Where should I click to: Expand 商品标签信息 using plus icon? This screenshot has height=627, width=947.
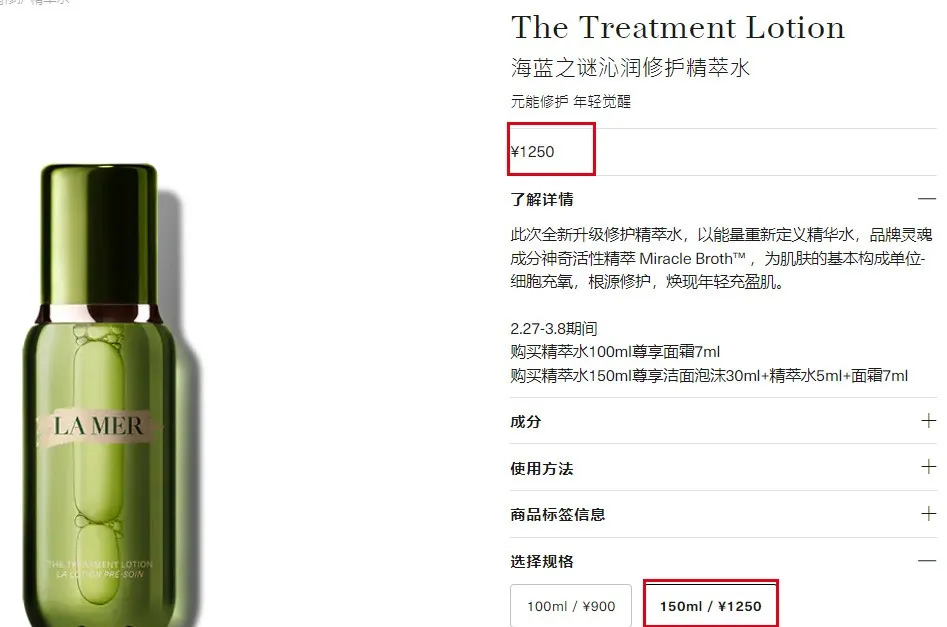[928, 513]
